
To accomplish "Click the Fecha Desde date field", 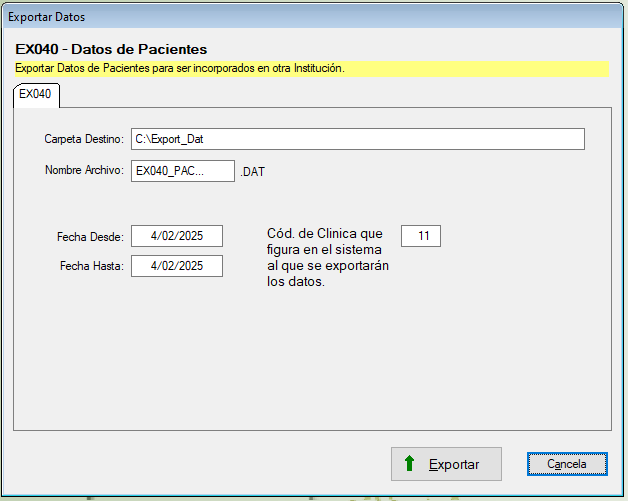I will pyautogui.click(x=176, y=236).
